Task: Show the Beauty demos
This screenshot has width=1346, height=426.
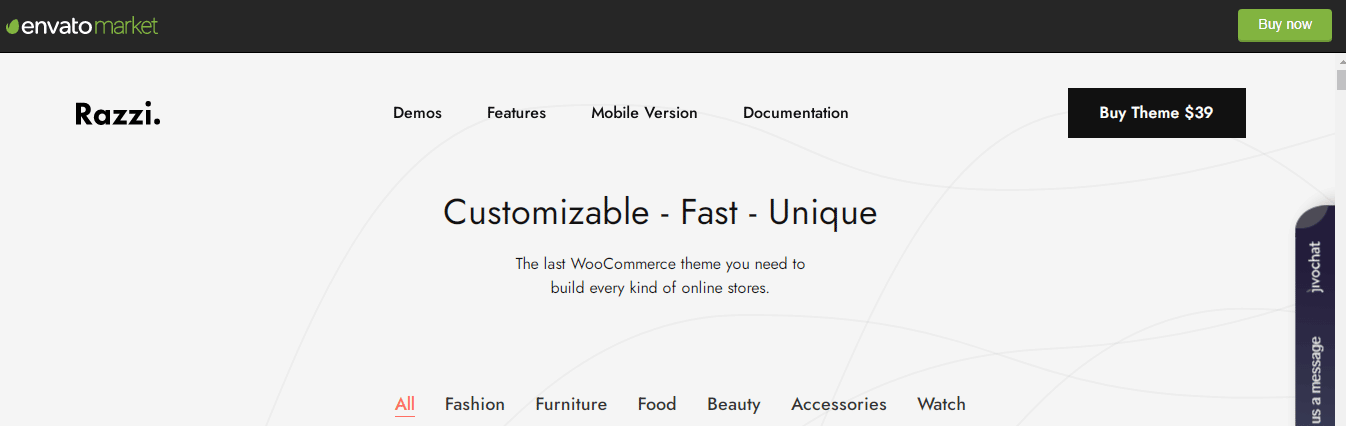Action: coord(734,404)
